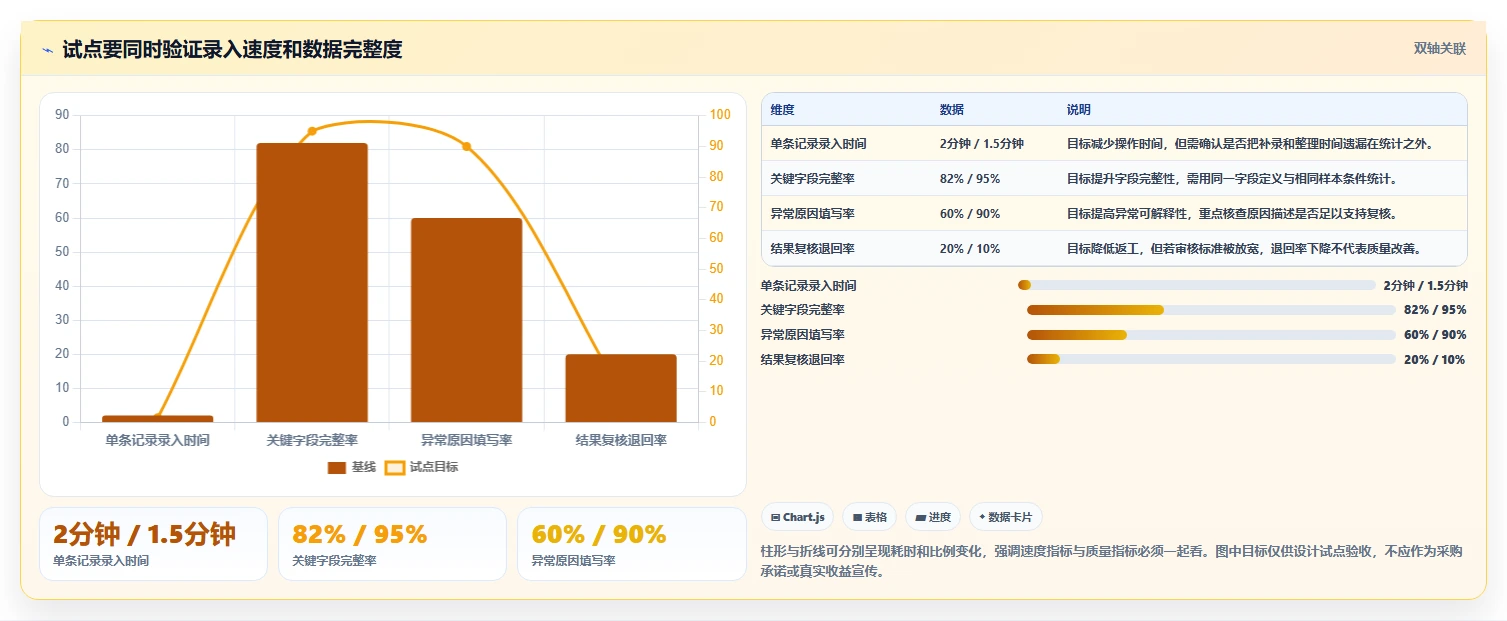Click the description starting 目标提高异常可解释性
Viewport: 1507px width, 621px height.
coord(1232,214)
